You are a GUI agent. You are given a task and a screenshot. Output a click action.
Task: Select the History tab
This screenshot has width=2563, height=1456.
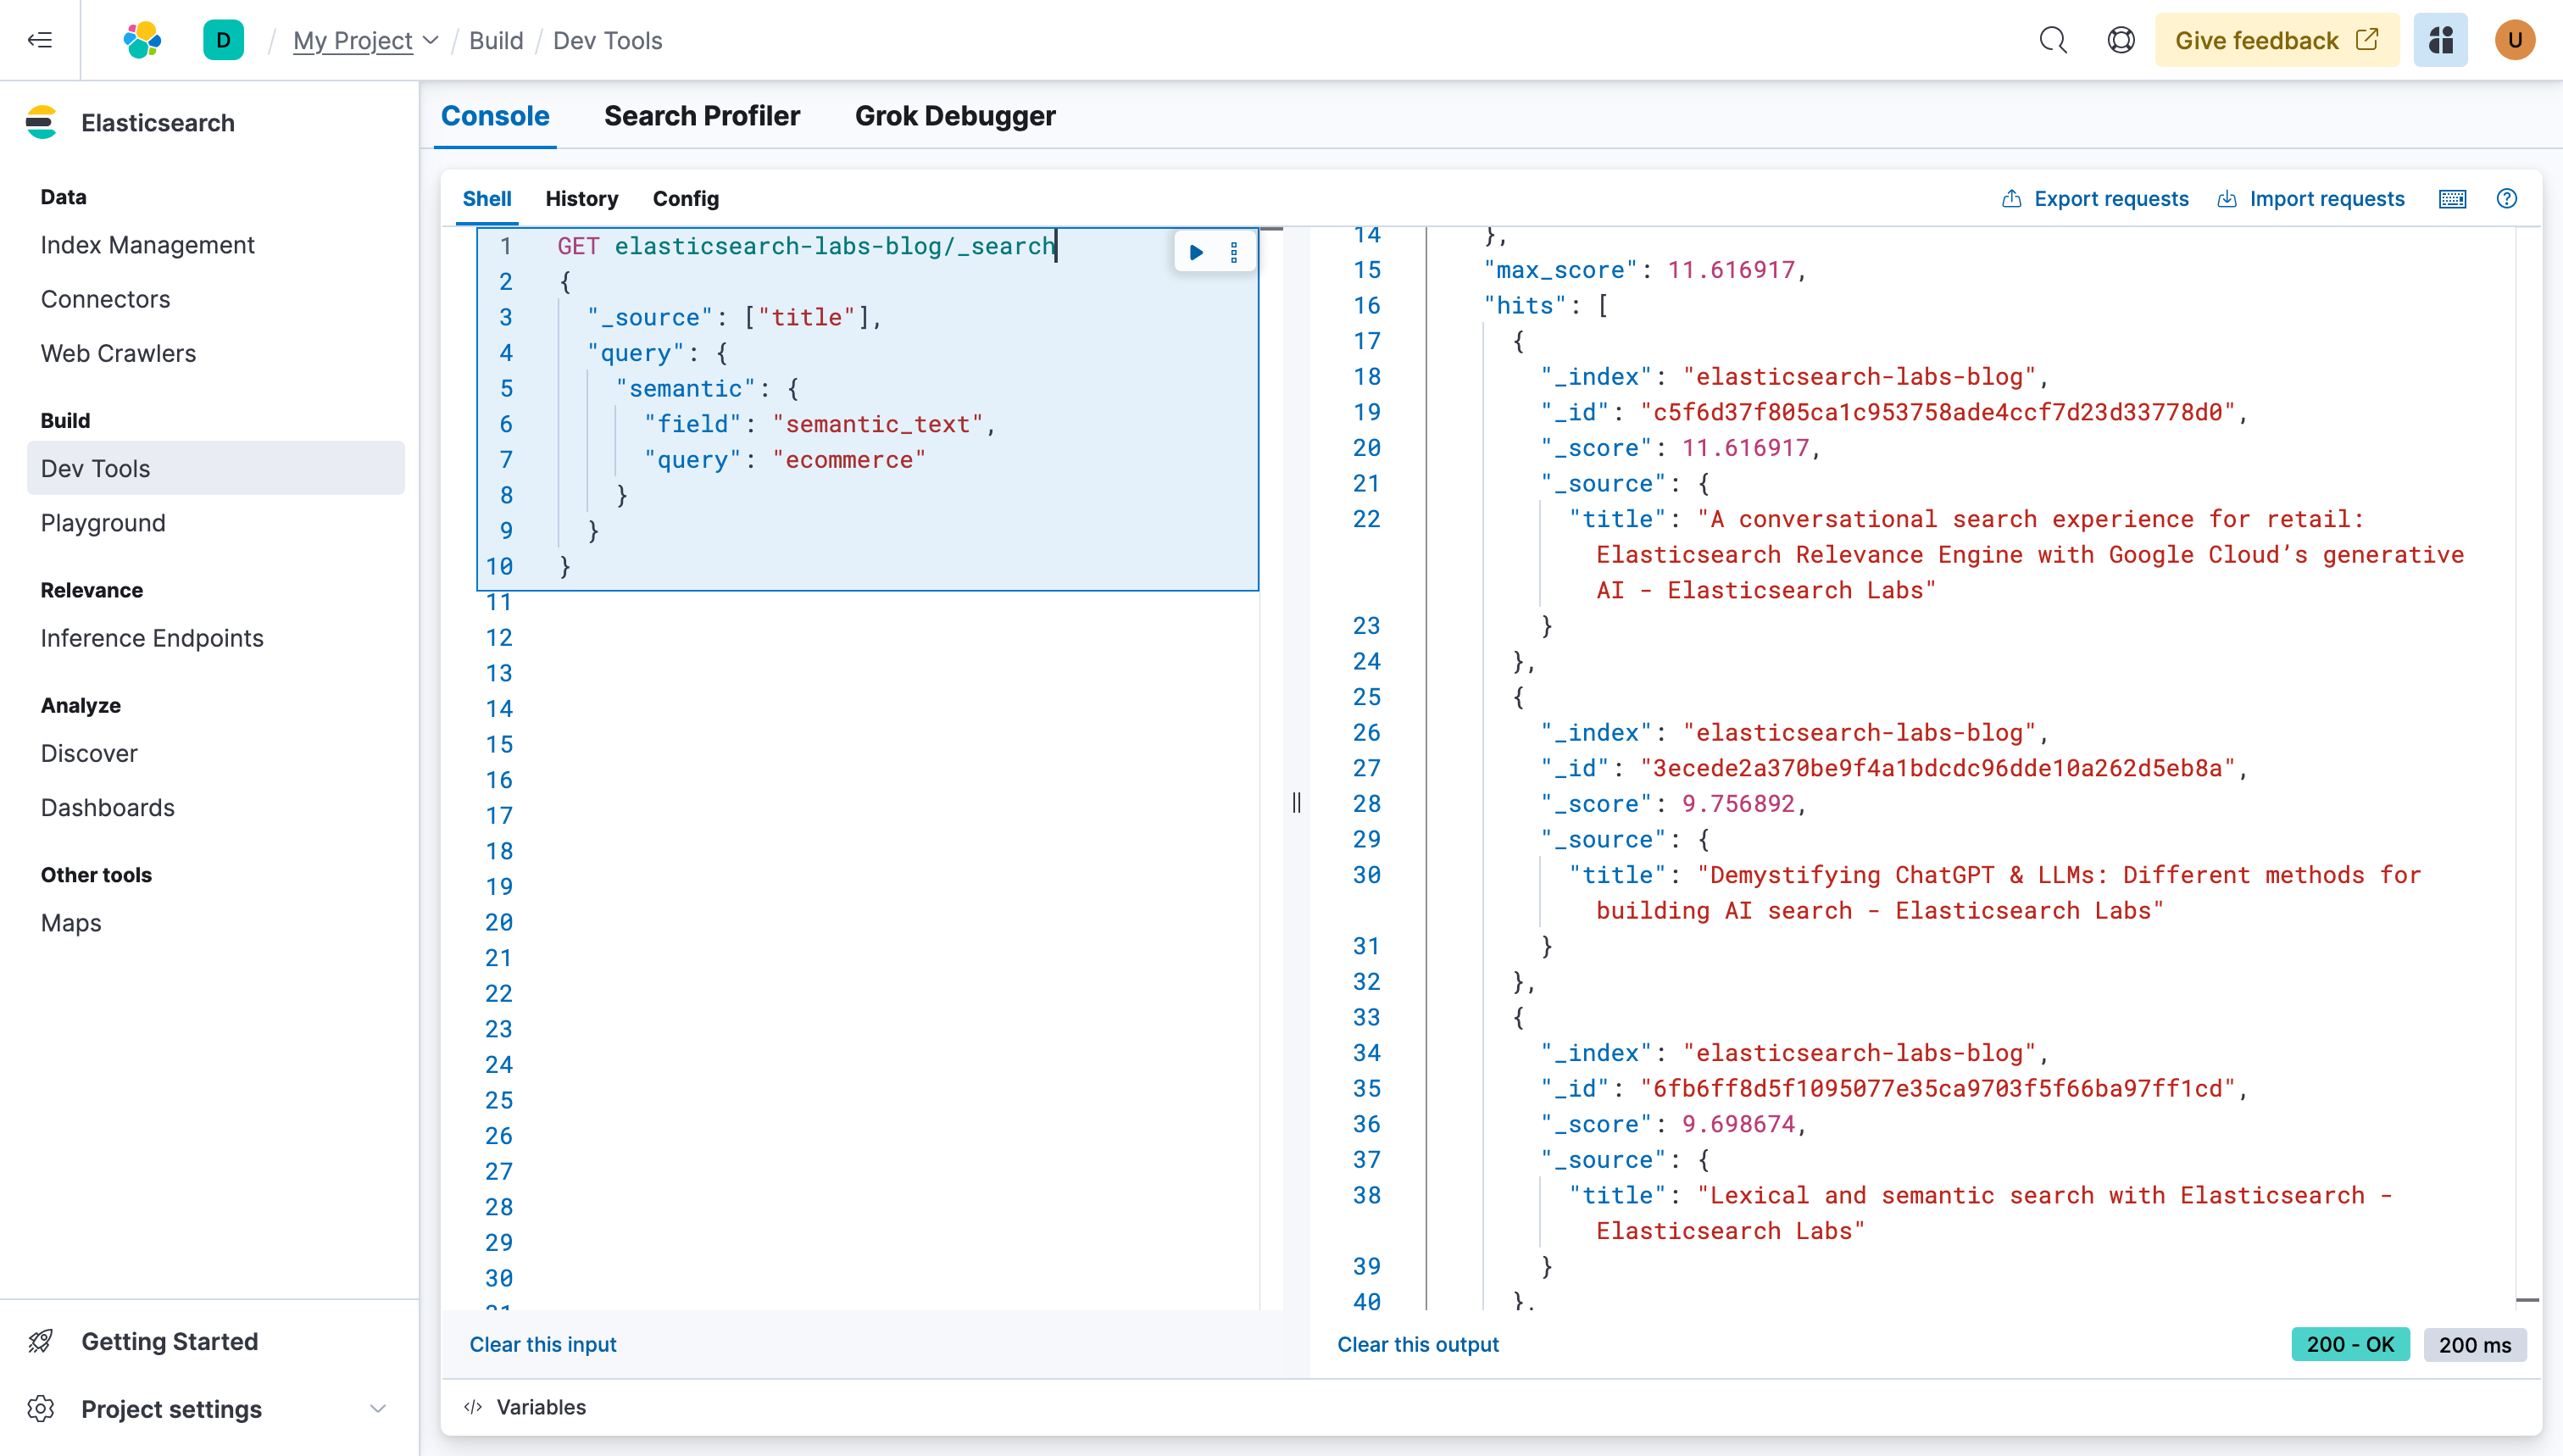pyautogui.click(x=581, y=199)
